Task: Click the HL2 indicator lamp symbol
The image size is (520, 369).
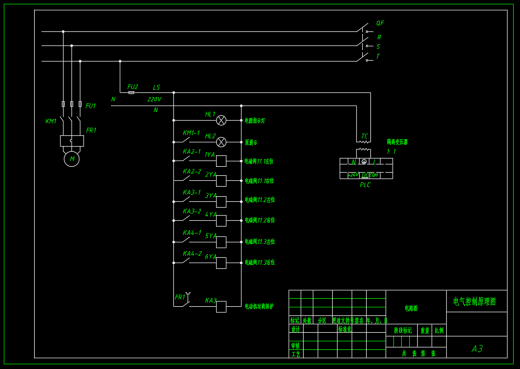Action: tap(221, 142)
